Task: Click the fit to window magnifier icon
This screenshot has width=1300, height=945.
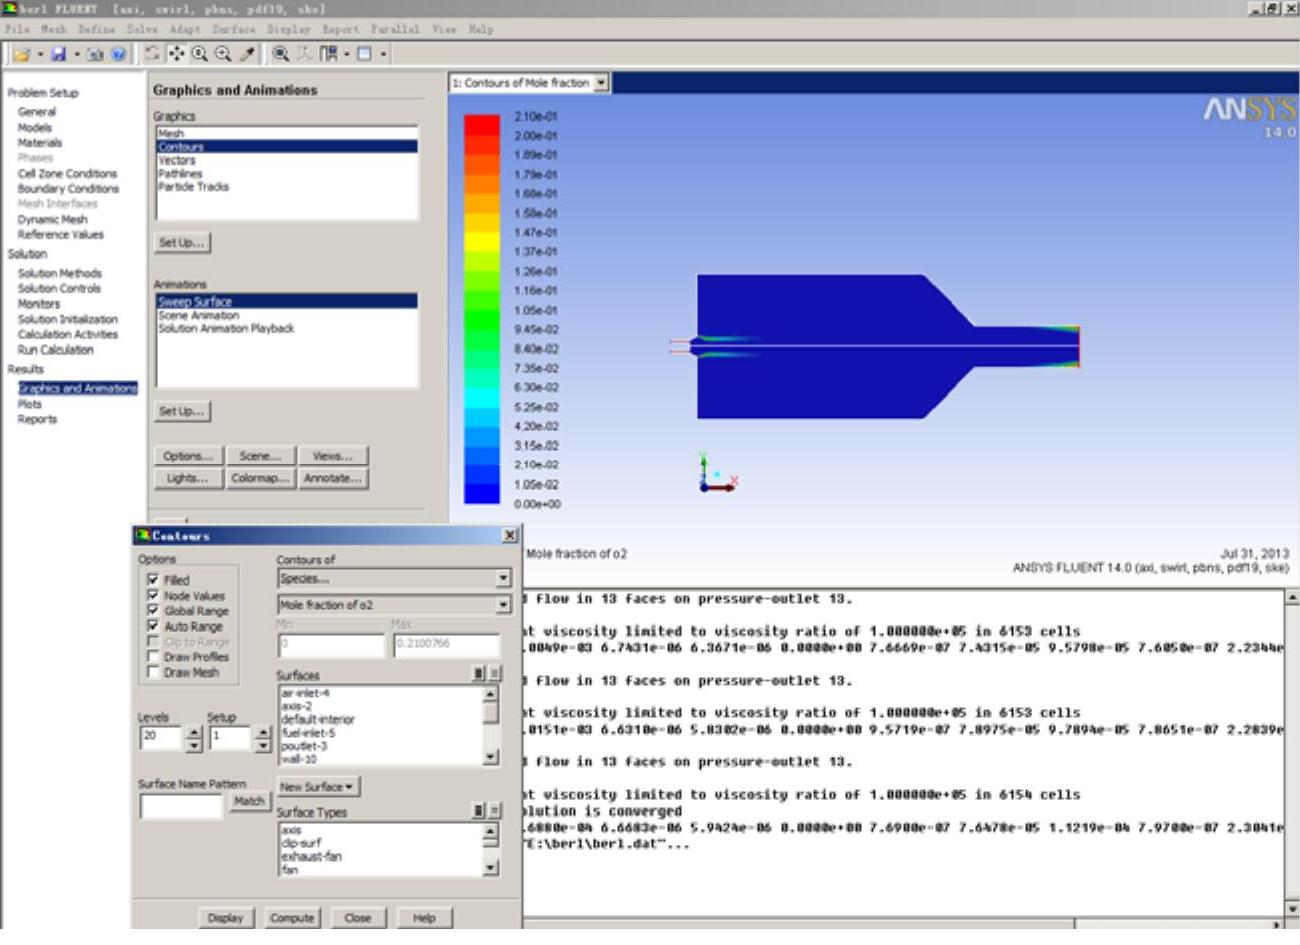Action: click(281, 54)
